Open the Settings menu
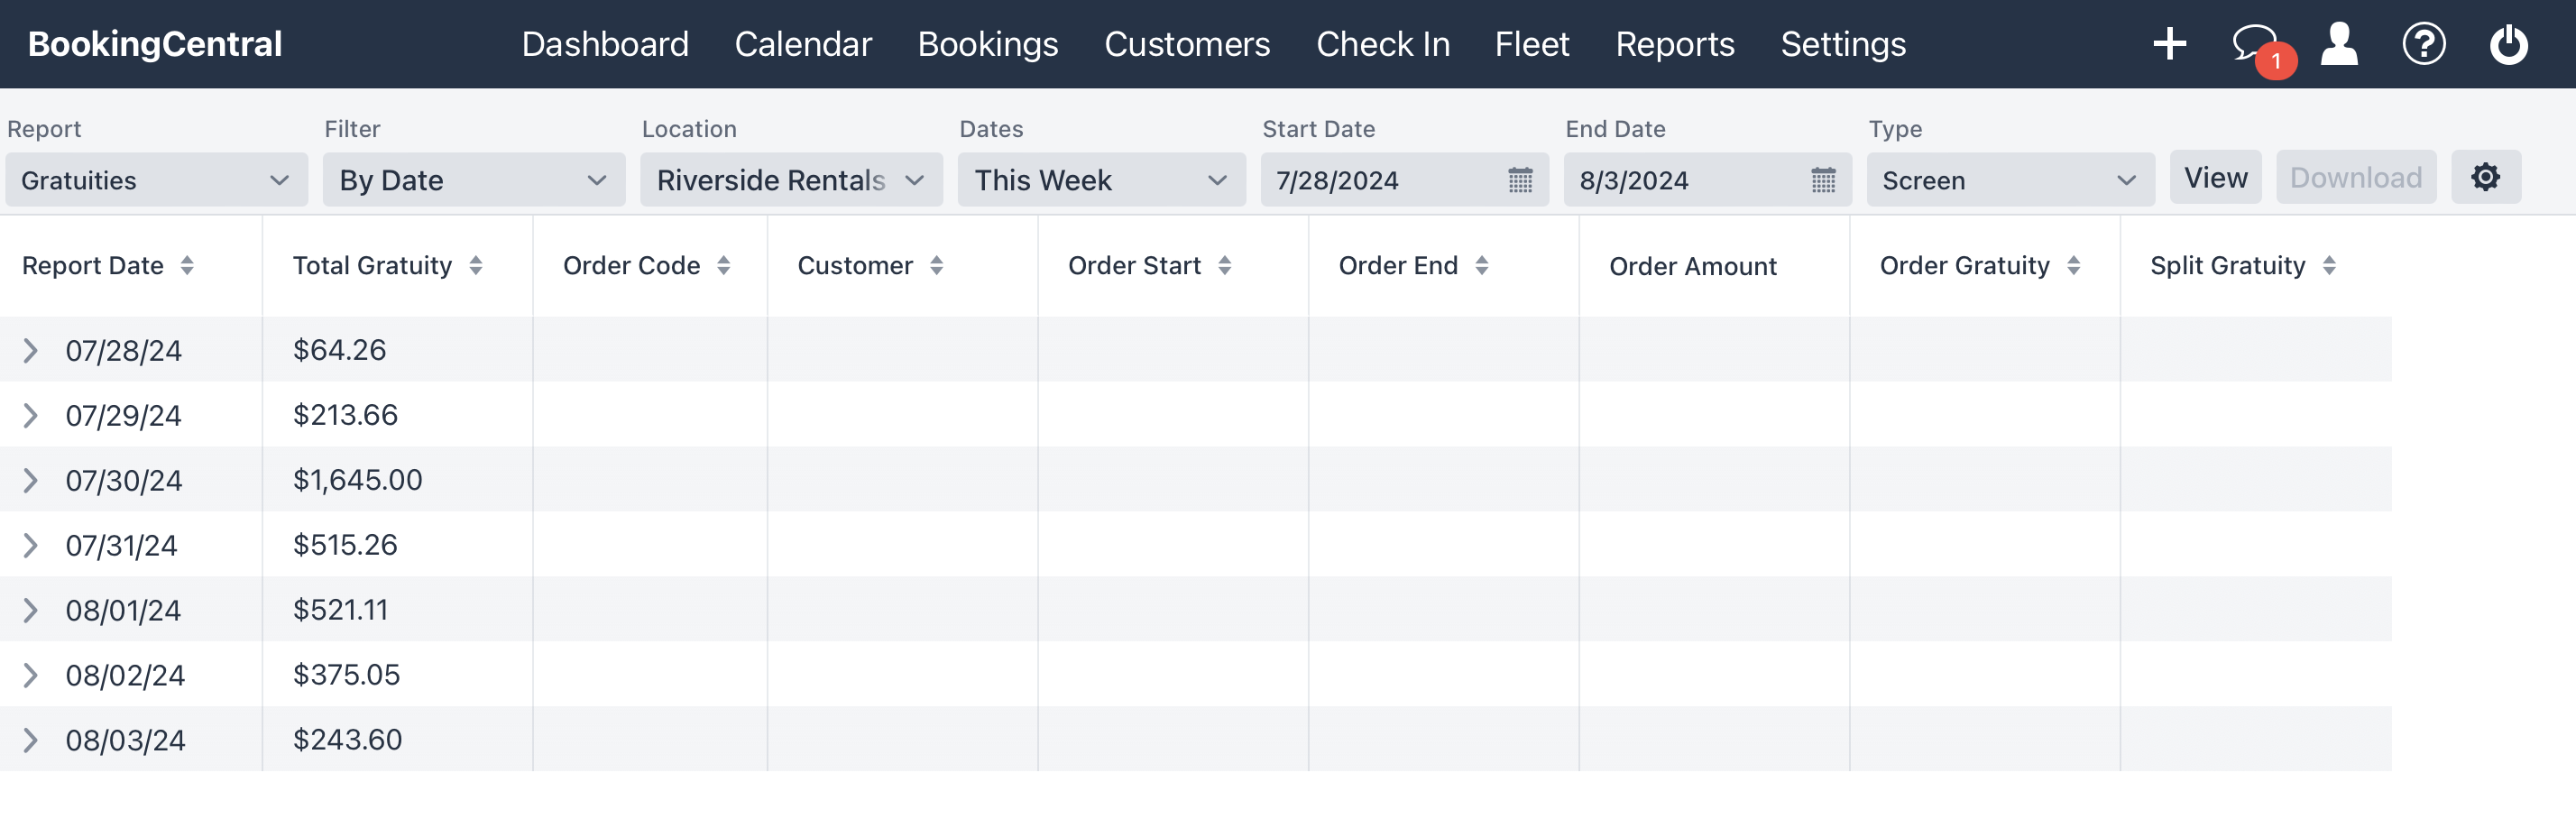 [1843, 44]
